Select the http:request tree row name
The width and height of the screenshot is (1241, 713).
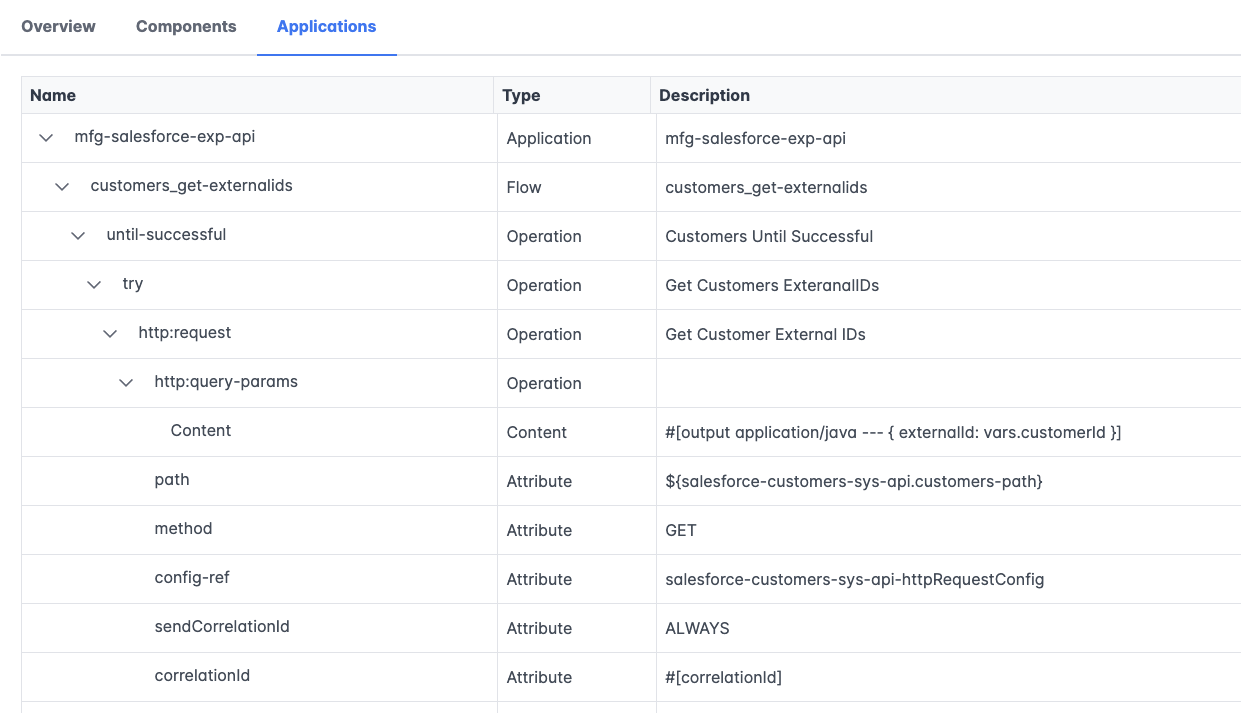click(185, 332)
